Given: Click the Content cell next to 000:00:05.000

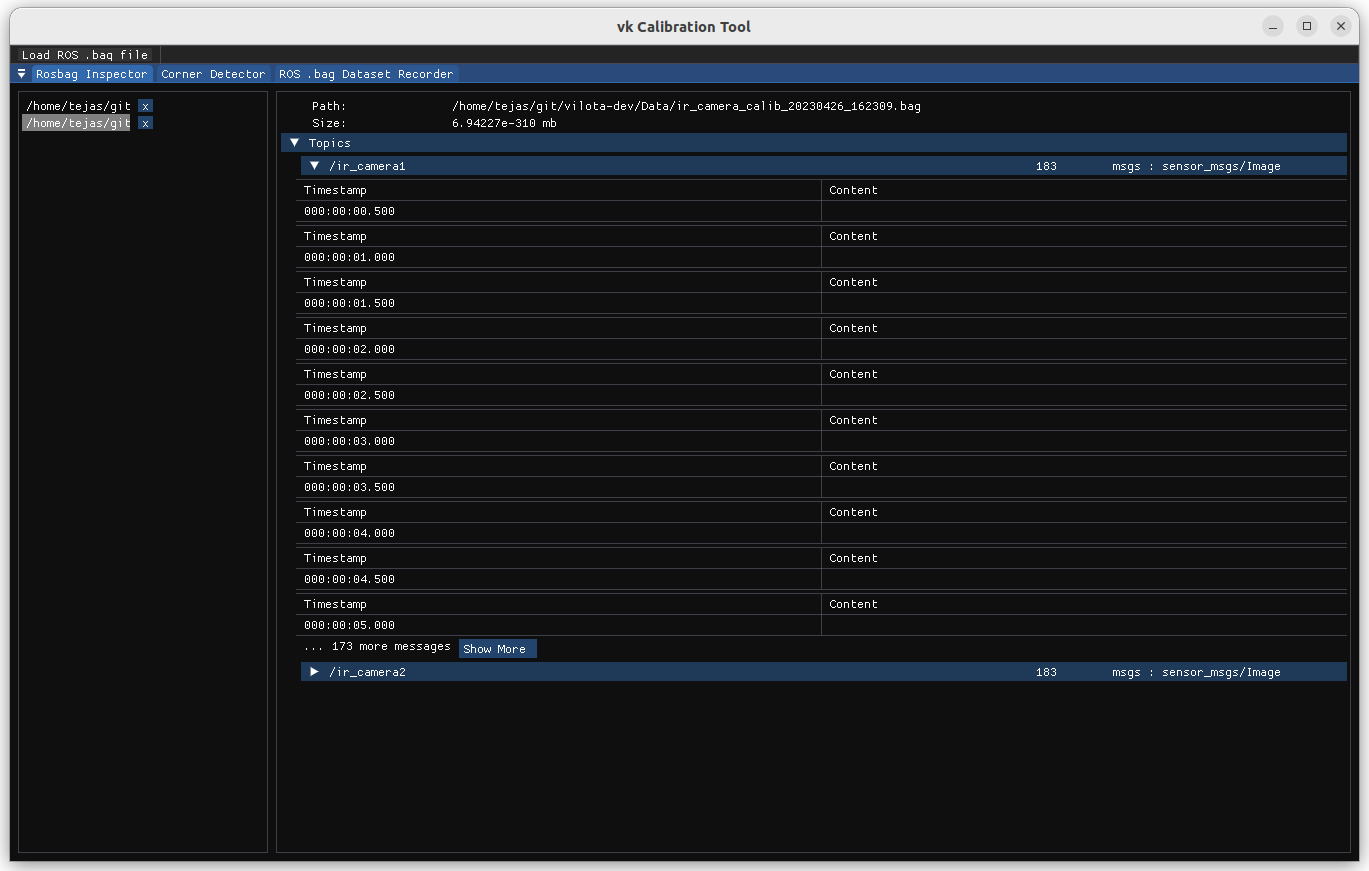Looking at the screenshot, I should click(1084, 625).
